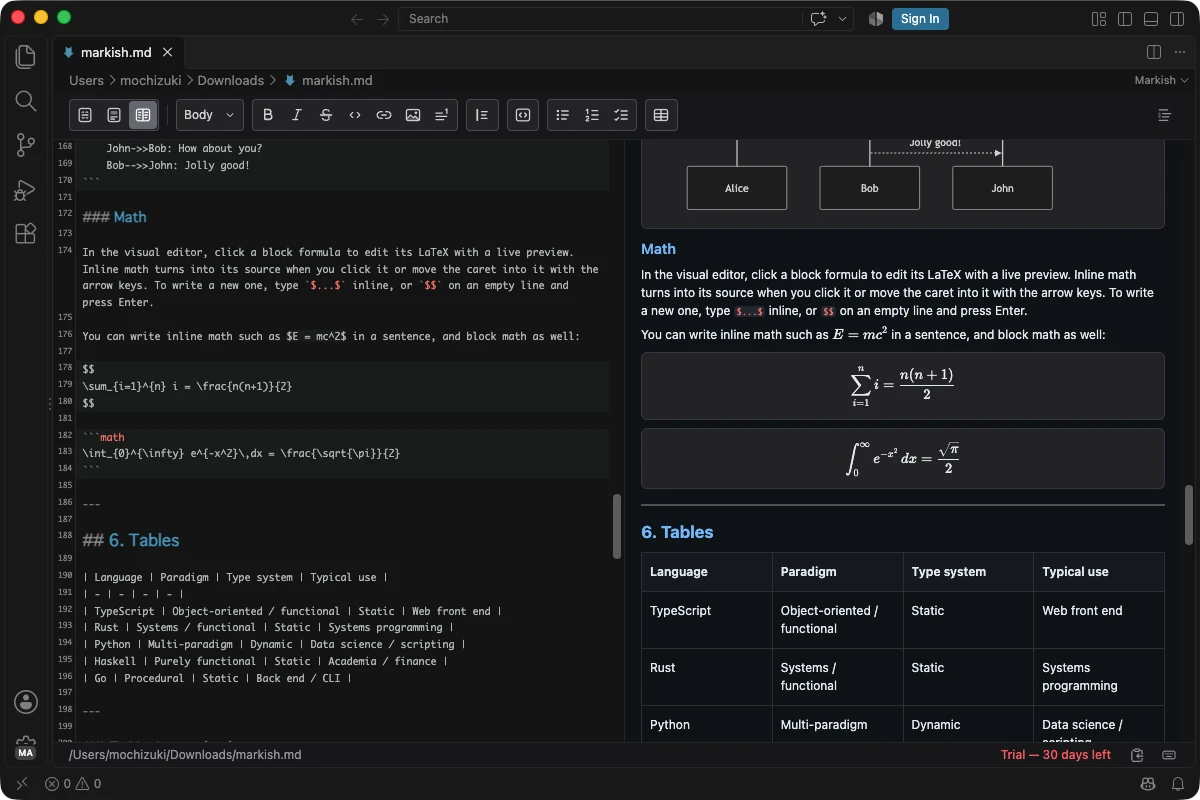Click the summation formula block in preview
Screen dimensions: 1200x800
point(902,386)
